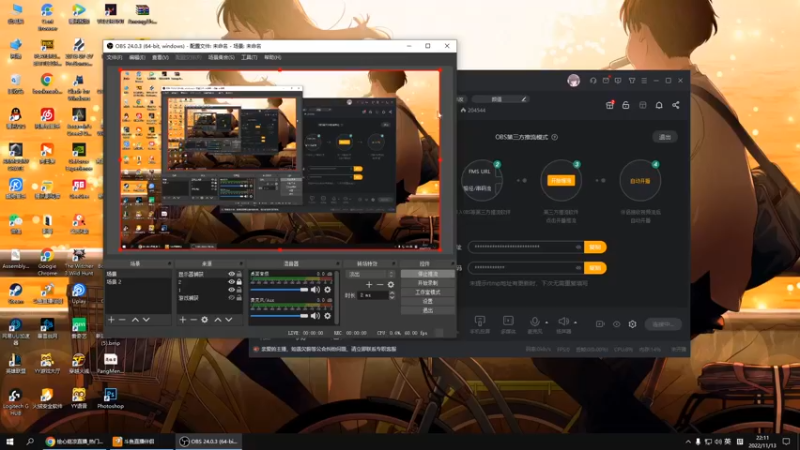Reveal the hidden stream key with the eye icon
This screenshot has width=800, height=450.
578,267
